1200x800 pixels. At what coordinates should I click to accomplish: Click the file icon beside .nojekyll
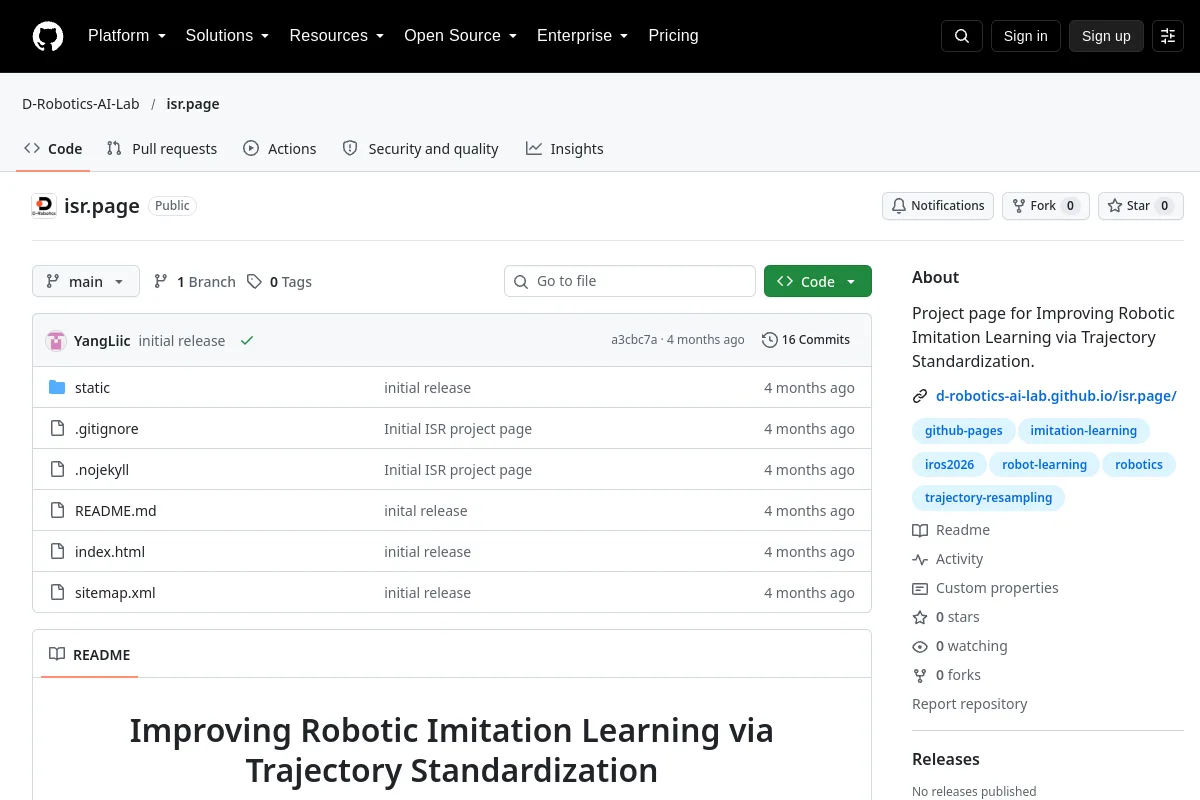point(57,470)
